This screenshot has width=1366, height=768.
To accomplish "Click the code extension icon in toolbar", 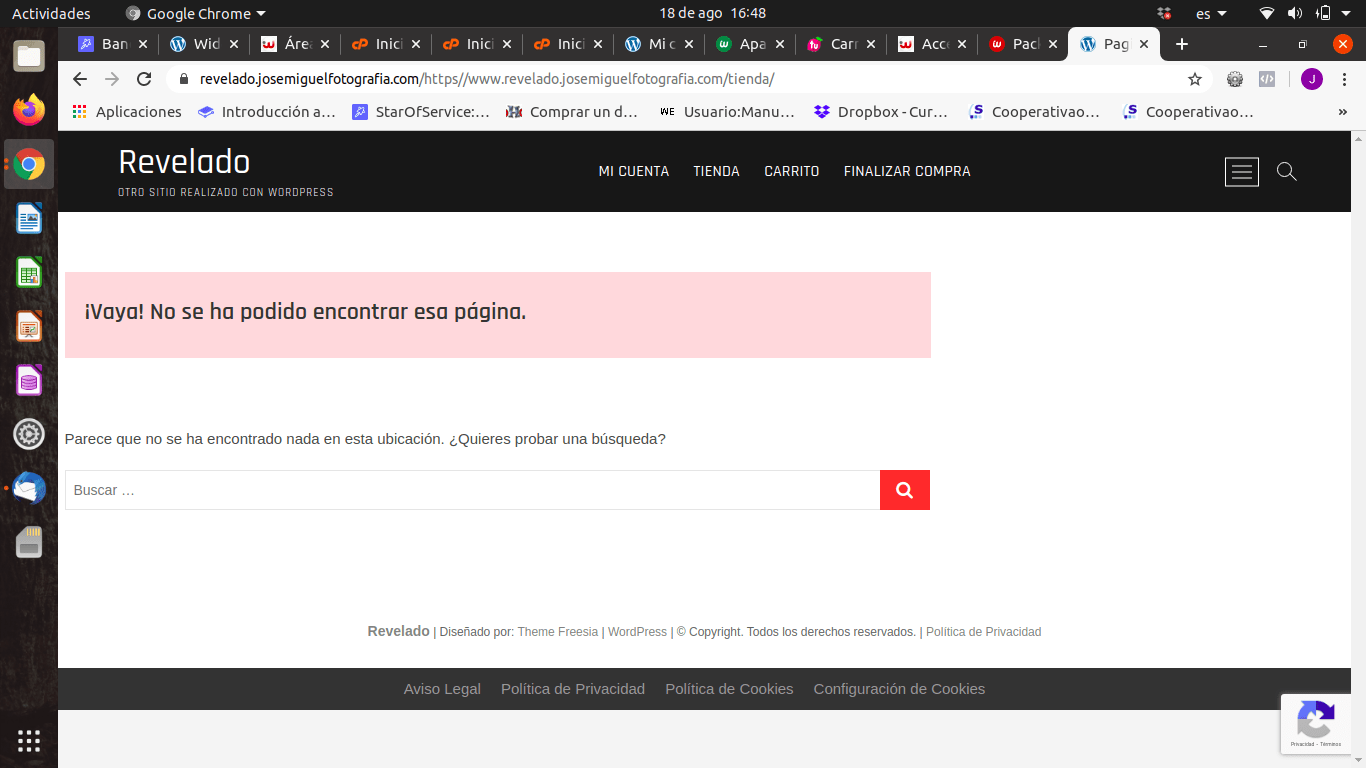I will 1267,79.
